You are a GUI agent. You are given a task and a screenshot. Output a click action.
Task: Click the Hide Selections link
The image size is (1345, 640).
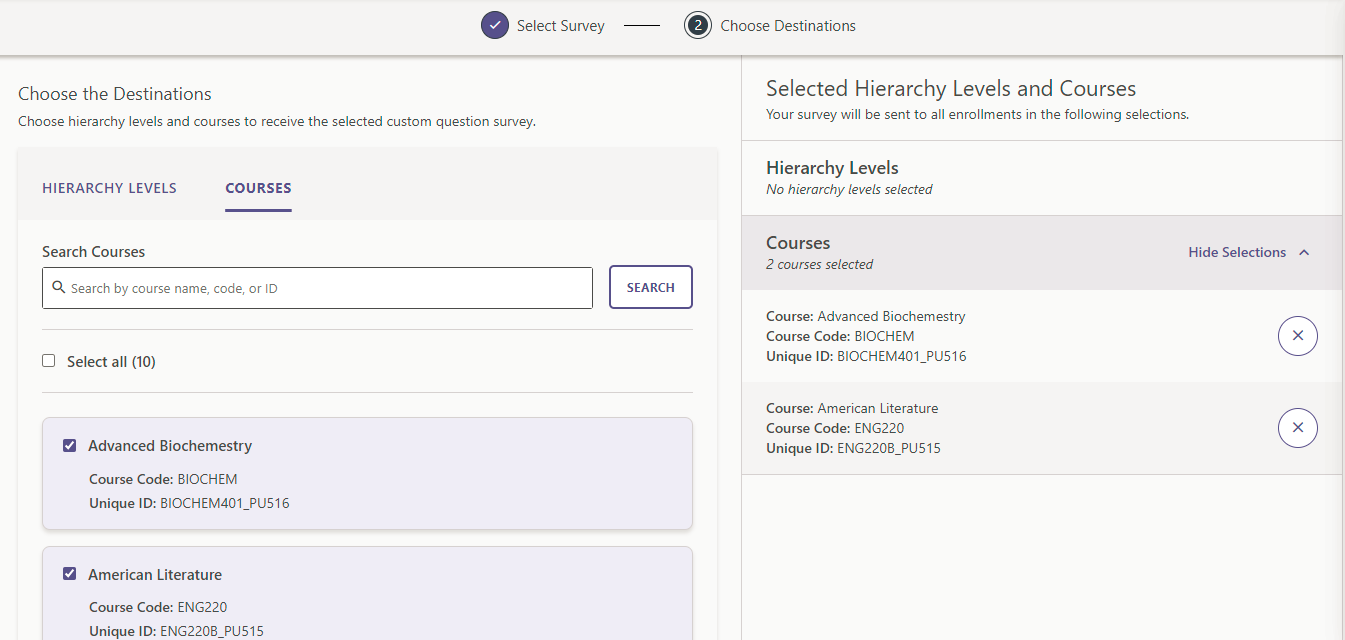pos(1237,252)
